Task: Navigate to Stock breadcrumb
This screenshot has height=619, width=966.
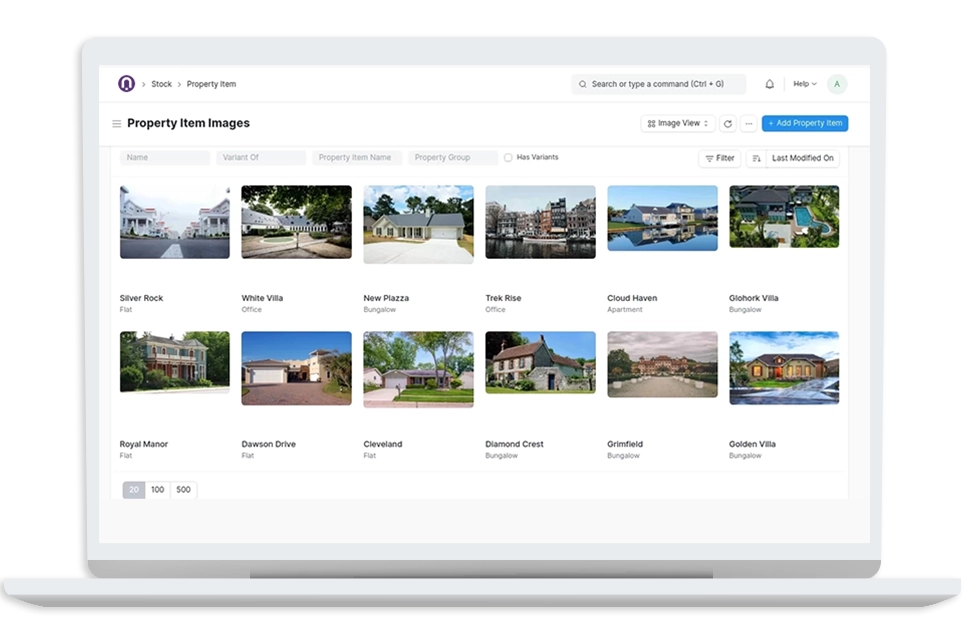Action: click(x=161, y=84)
